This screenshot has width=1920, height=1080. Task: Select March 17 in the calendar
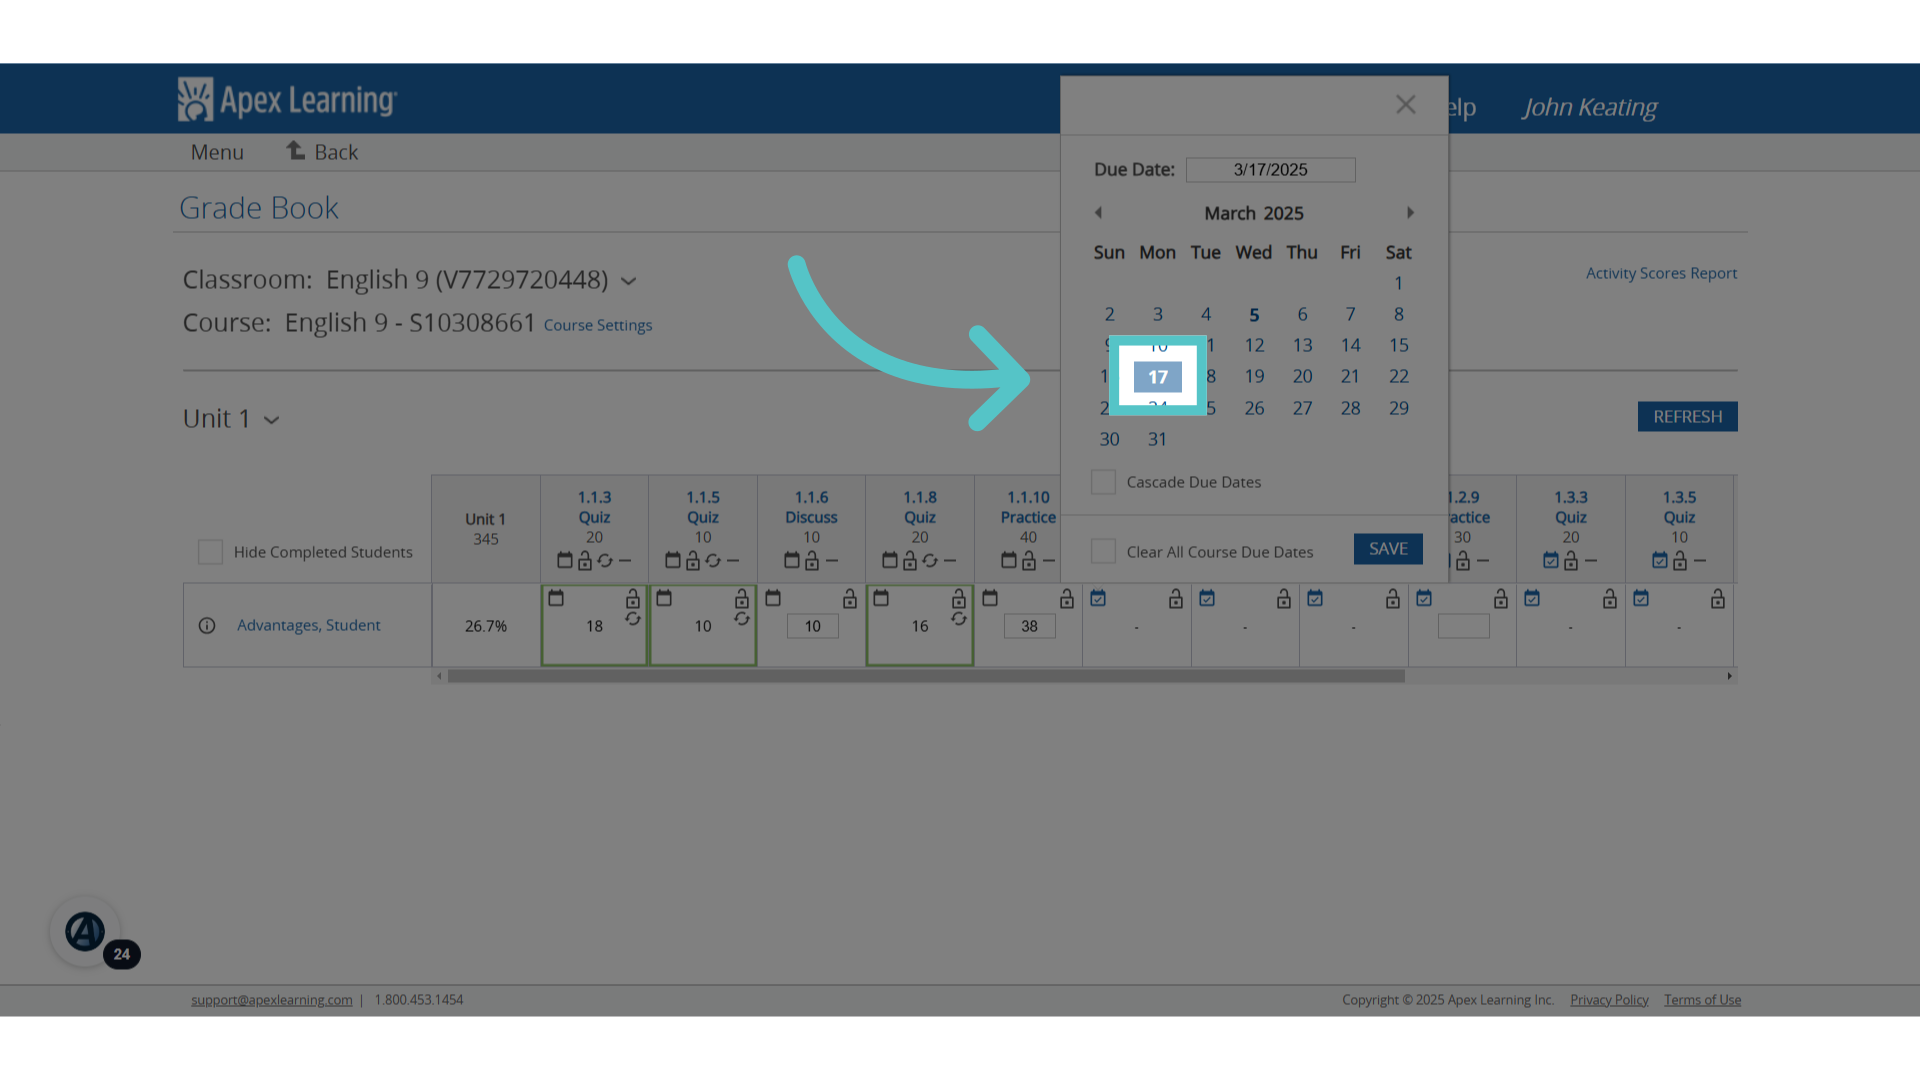pos(1158,377)
